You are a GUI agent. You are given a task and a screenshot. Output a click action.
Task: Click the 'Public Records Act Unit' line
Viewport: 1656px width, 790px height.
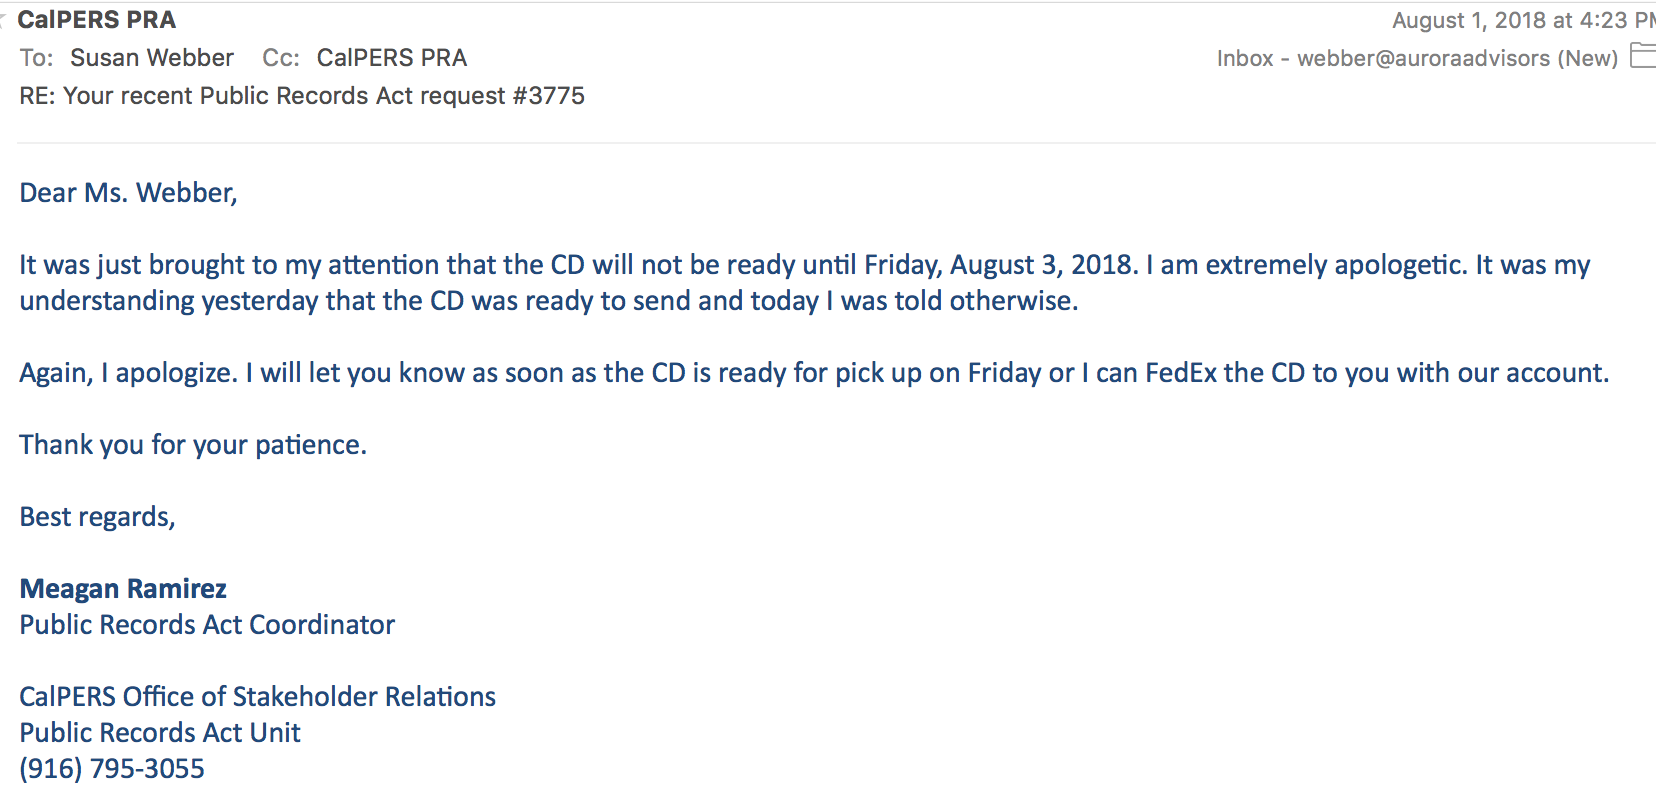(160, 733)
